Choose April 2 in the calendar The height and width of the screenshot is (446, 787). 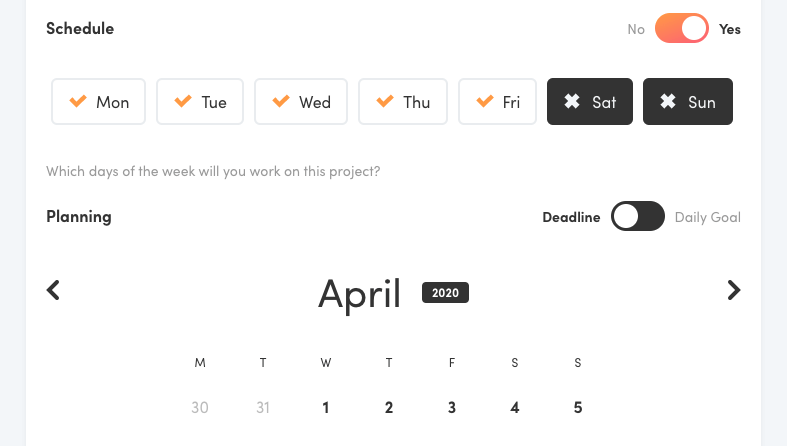click(x=389, y=407)
